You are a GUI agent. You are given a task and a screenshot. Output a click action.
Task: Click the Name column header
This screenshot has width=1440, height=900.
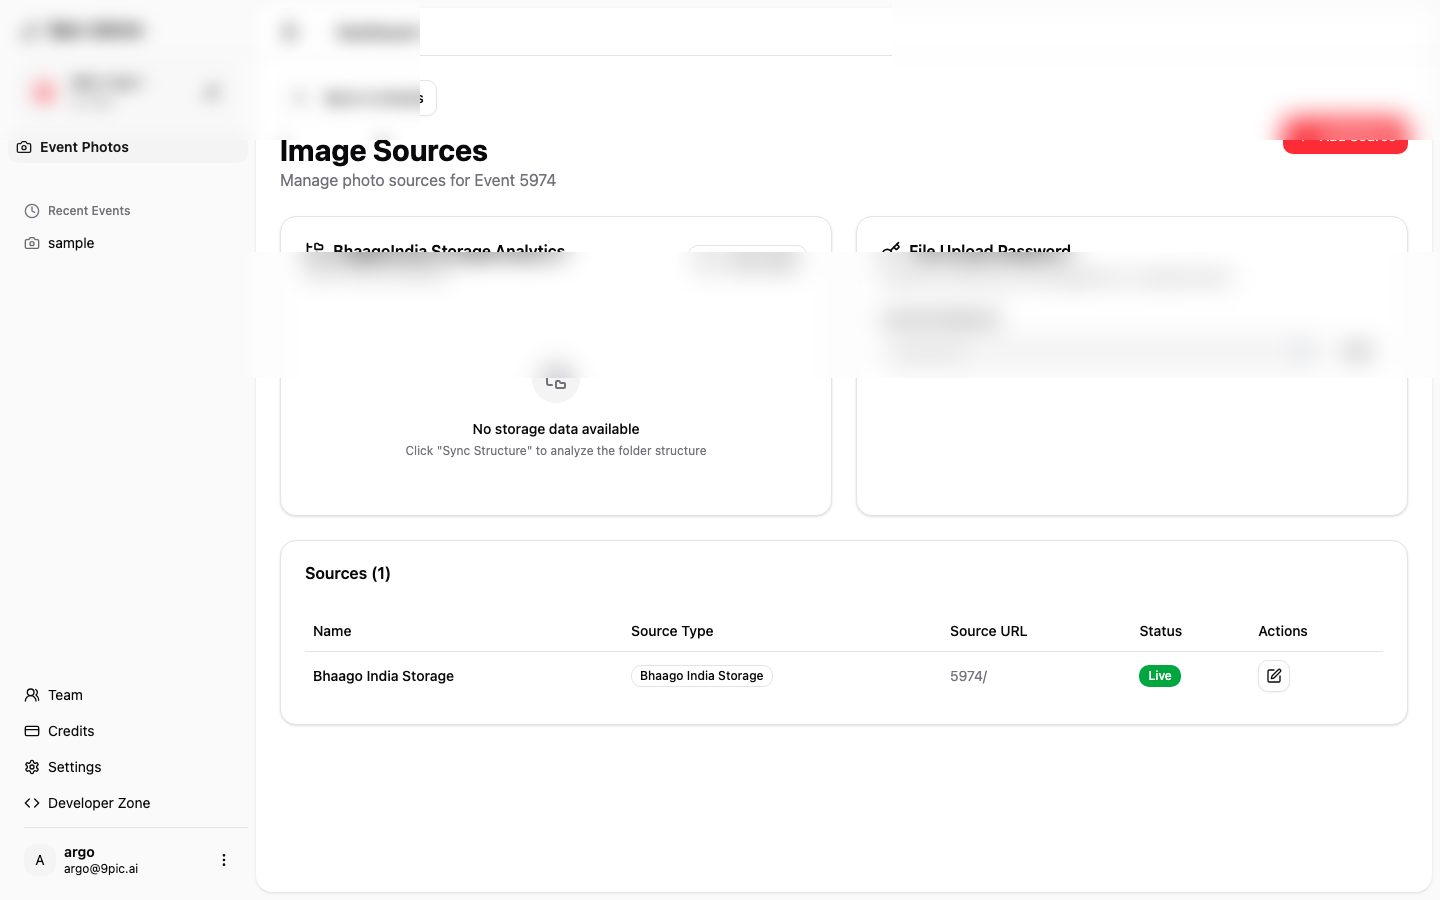[x=332, y=631]
